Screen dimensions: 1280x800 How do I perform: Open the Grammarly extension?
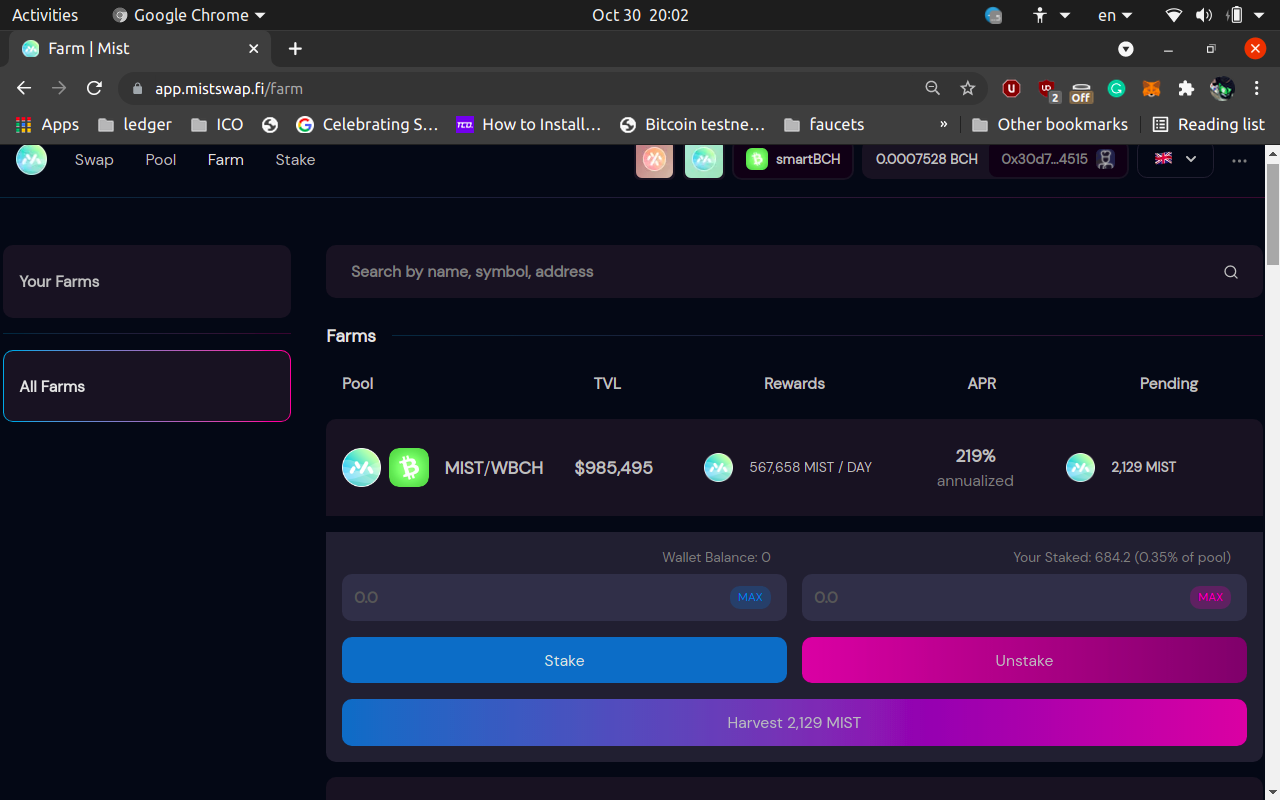click(1117, 88)
